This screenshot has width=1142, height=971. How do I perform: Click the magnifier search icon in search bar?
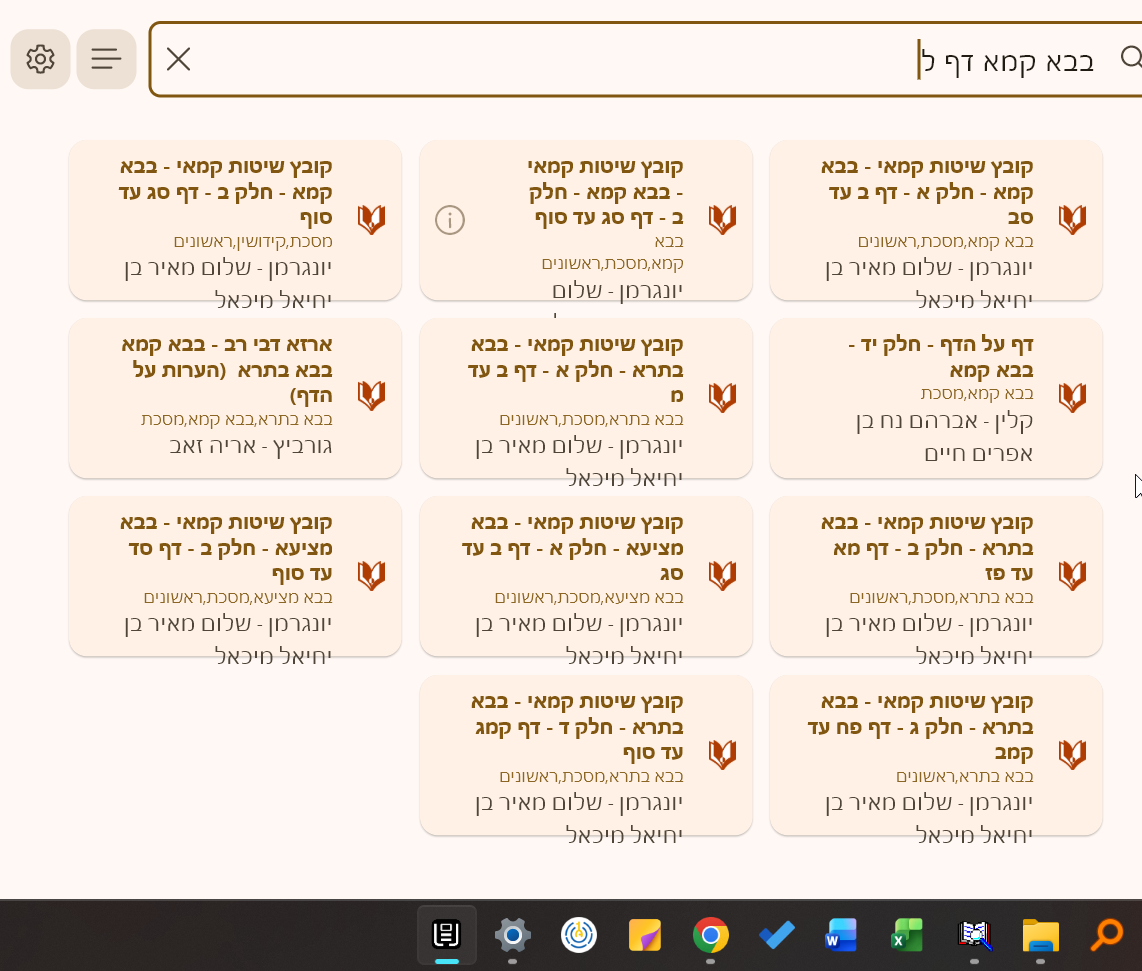(x=1130, y=58)
